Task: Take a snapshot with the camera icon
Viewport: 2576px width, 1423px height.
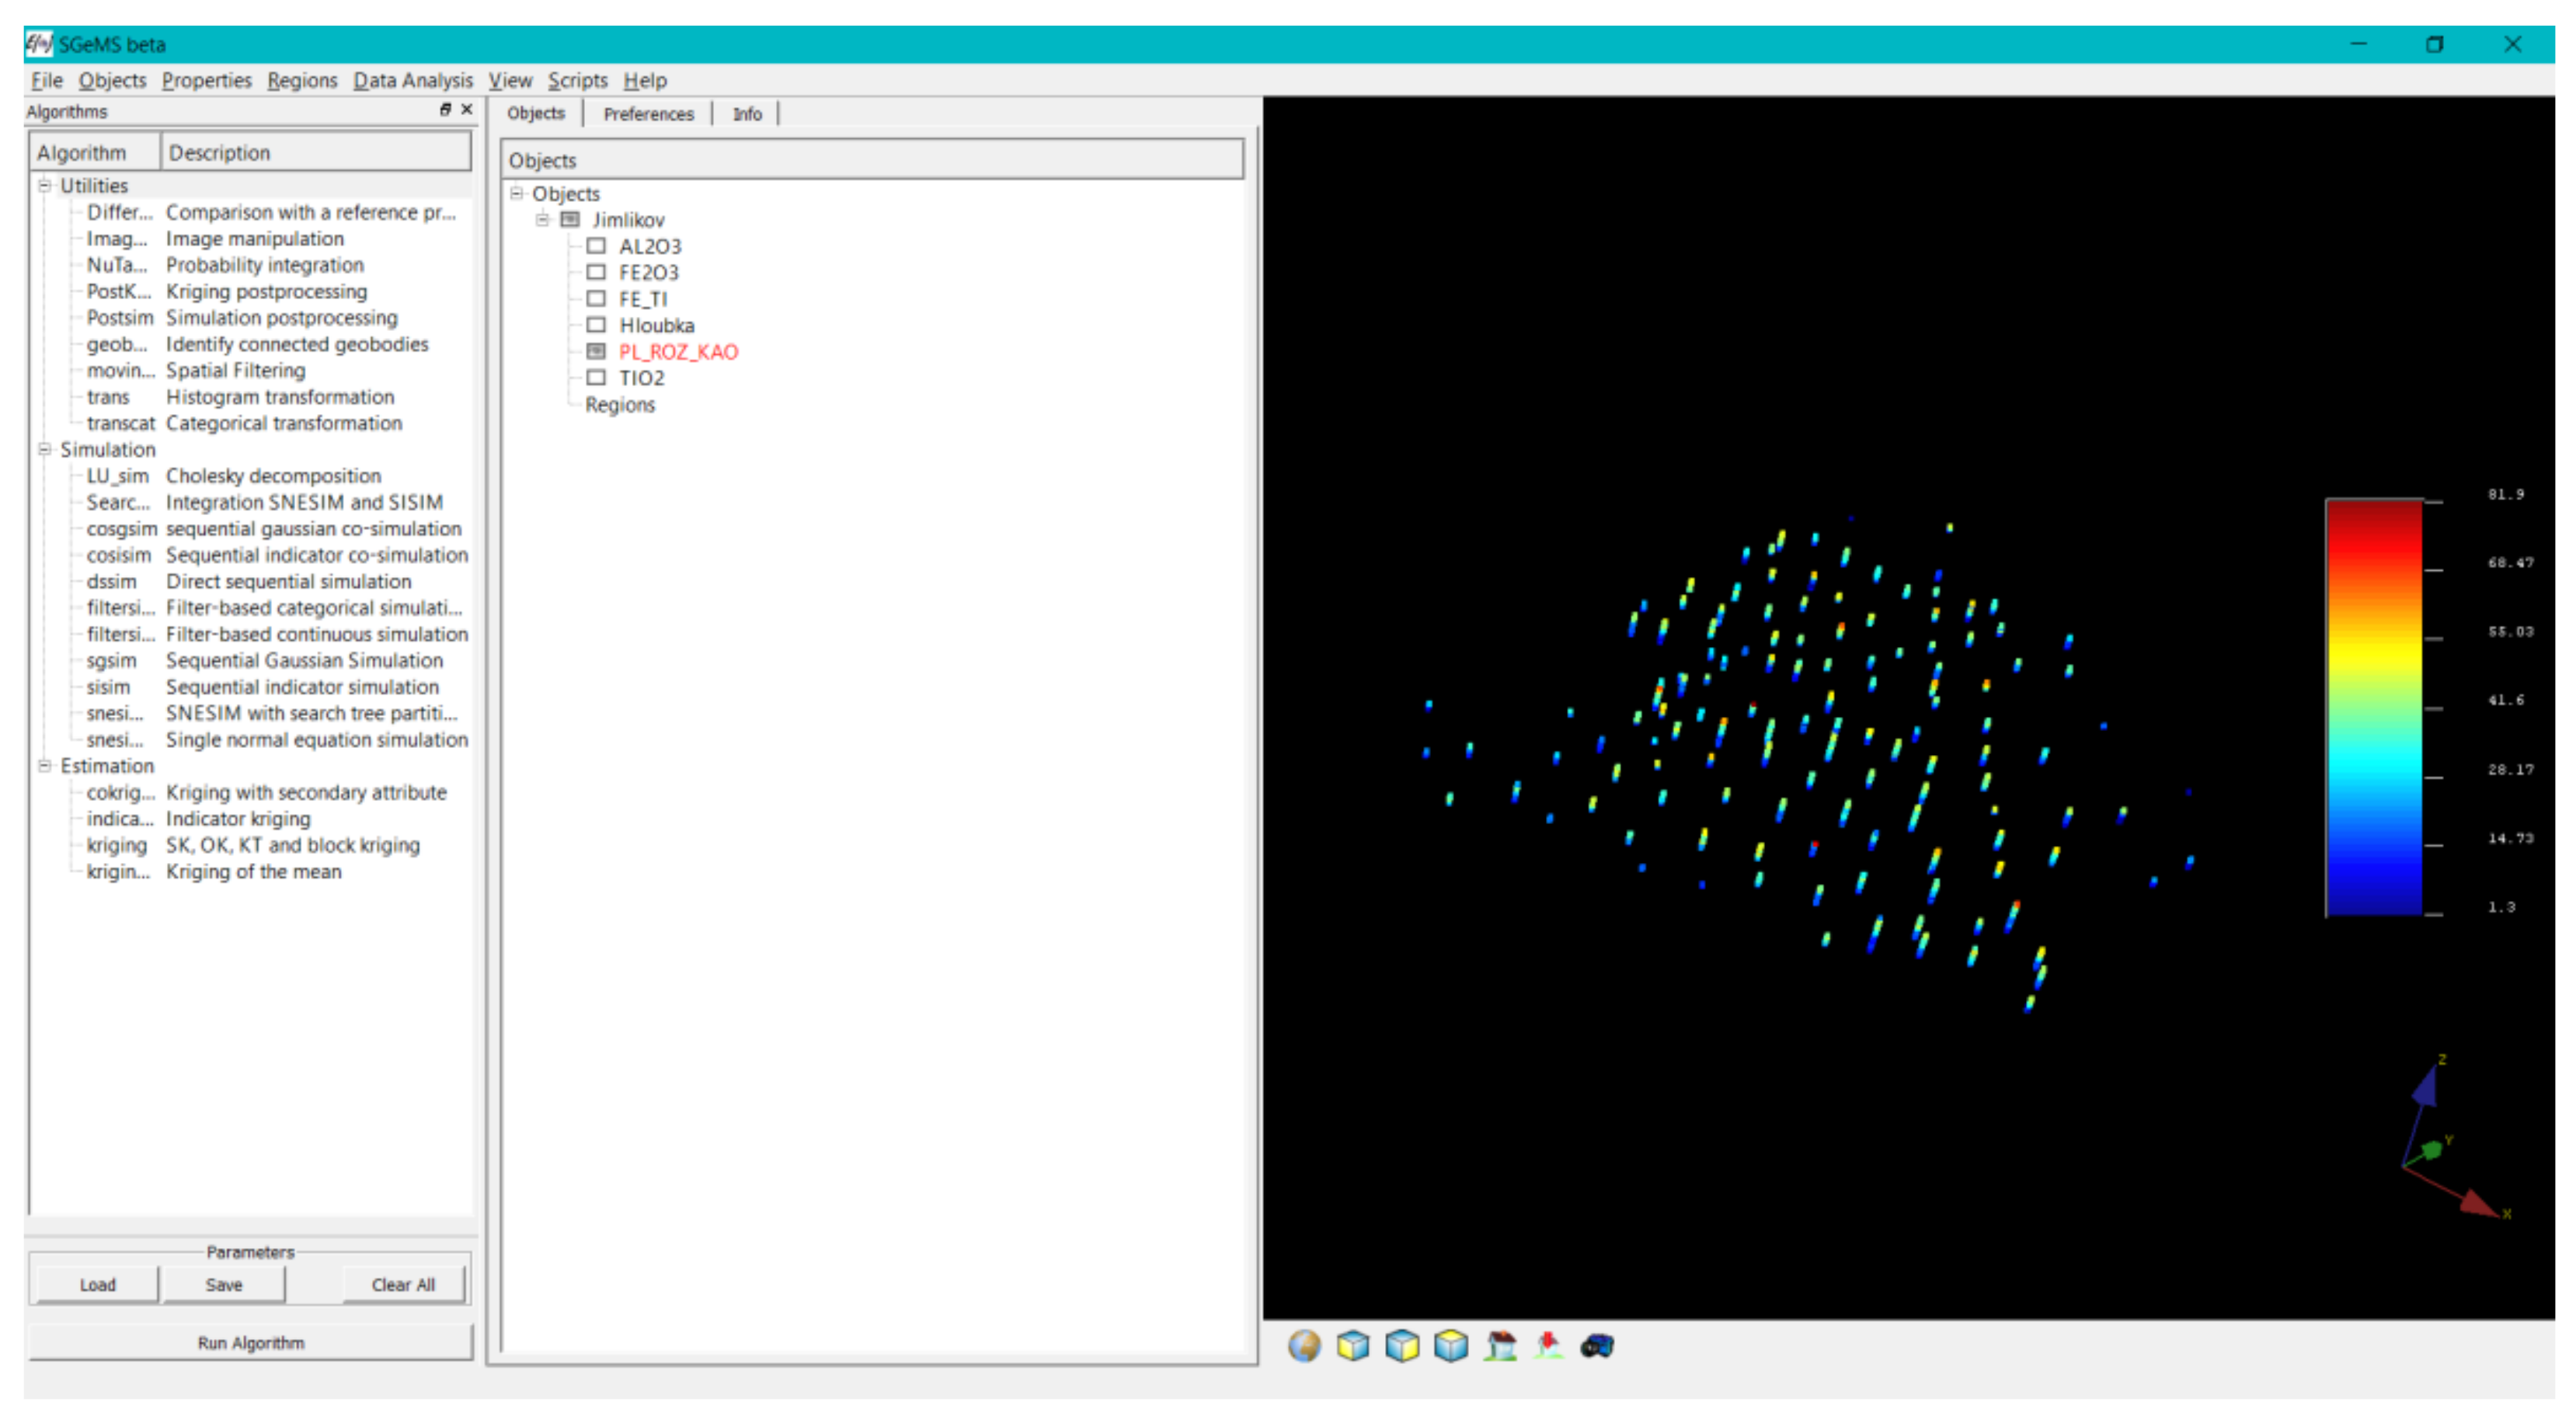Action: 1597,1346
